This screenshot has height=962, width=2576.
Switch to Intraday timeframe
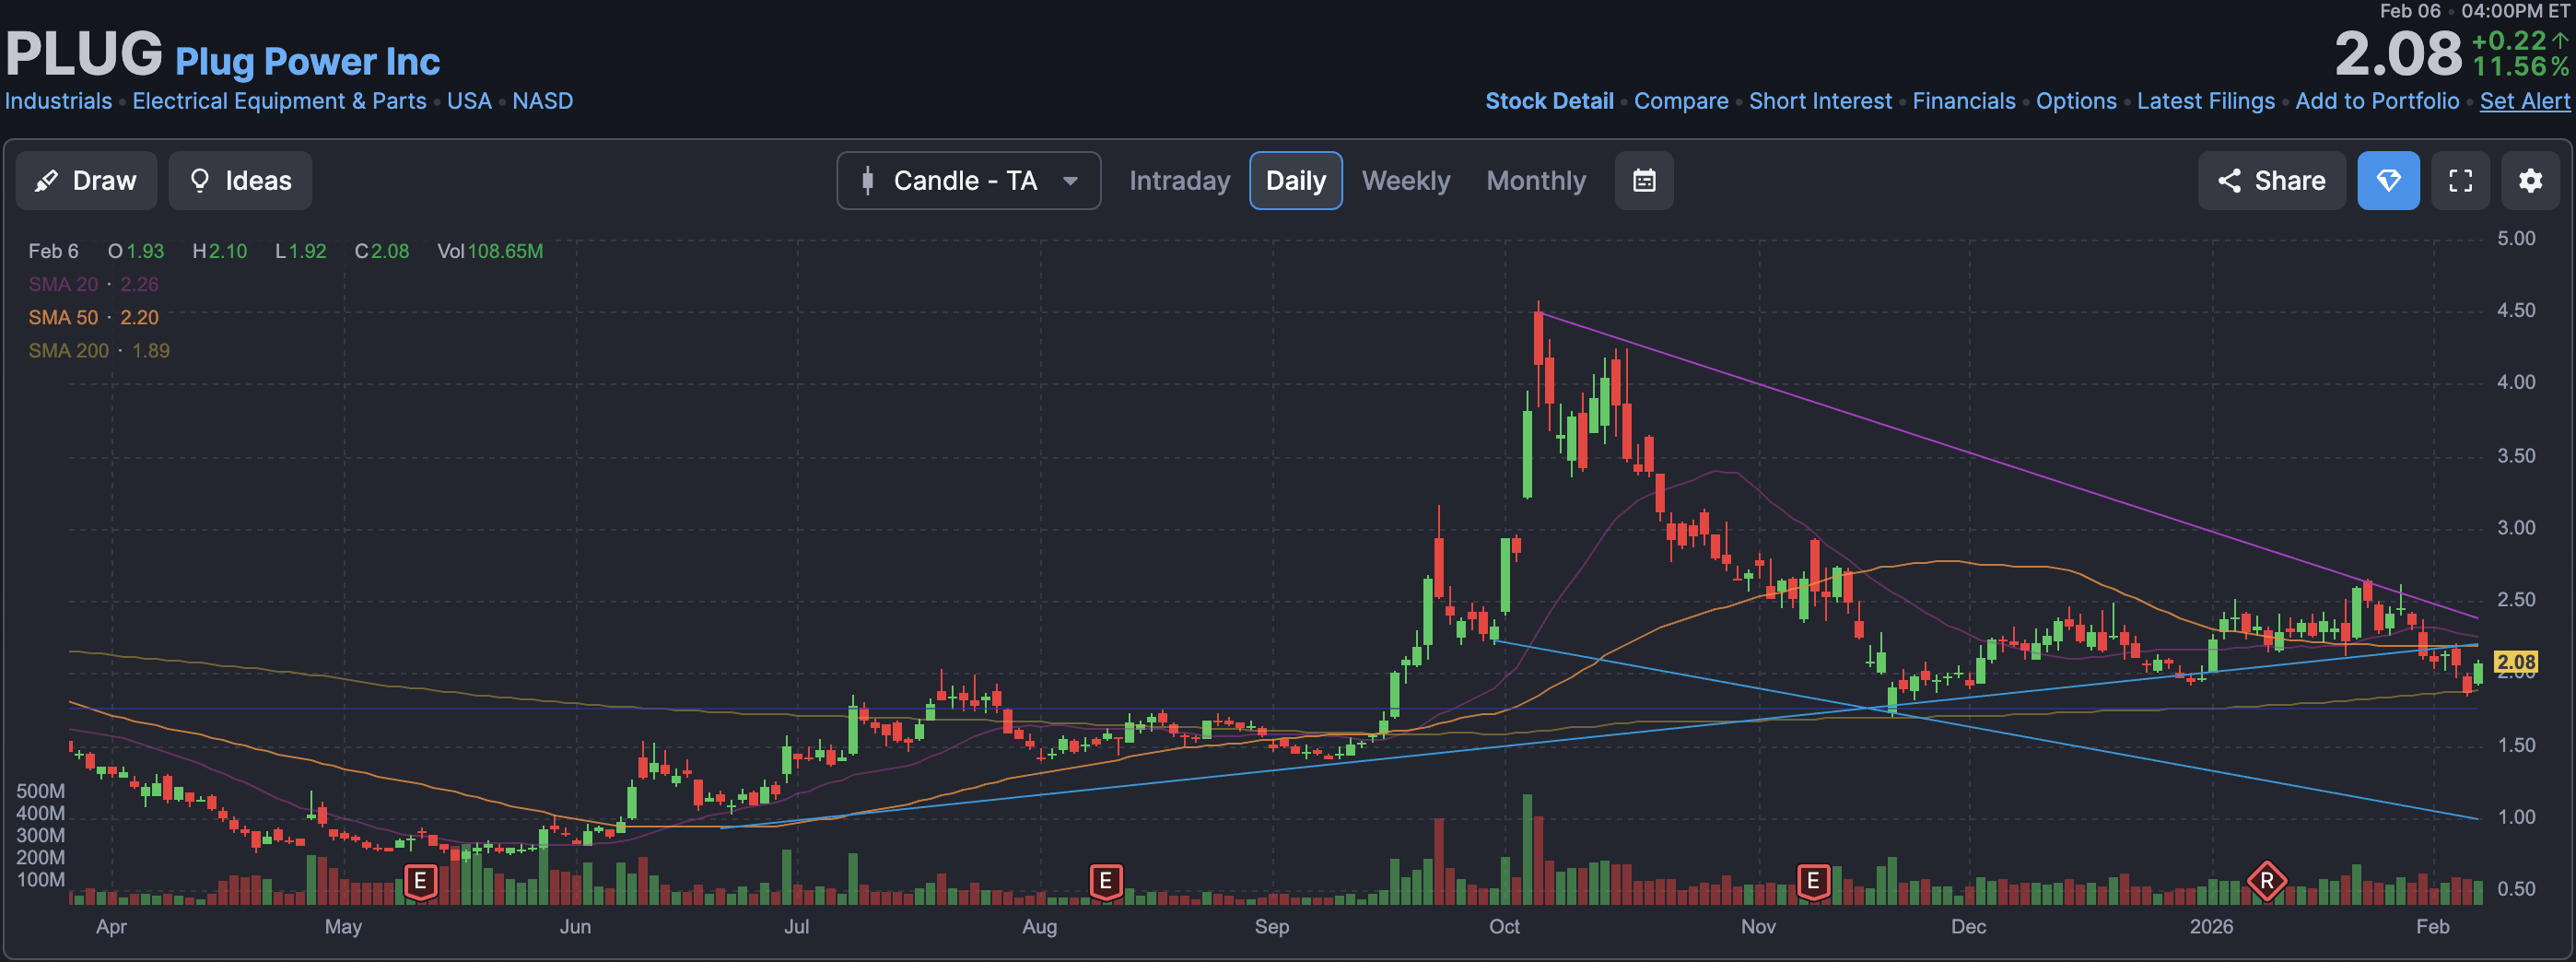pos(1179,181)
